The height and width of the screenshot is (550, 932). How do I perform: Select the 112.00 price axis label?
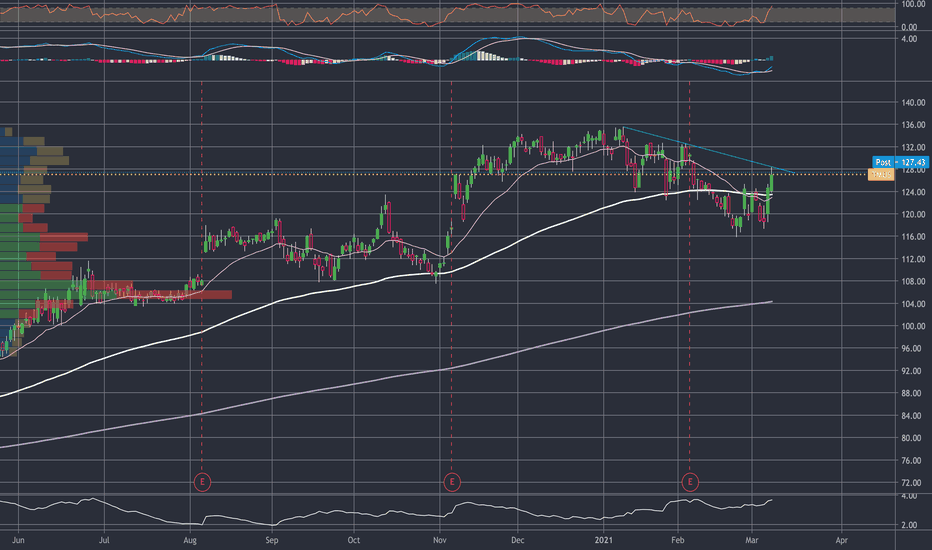[x=913, y=259]
